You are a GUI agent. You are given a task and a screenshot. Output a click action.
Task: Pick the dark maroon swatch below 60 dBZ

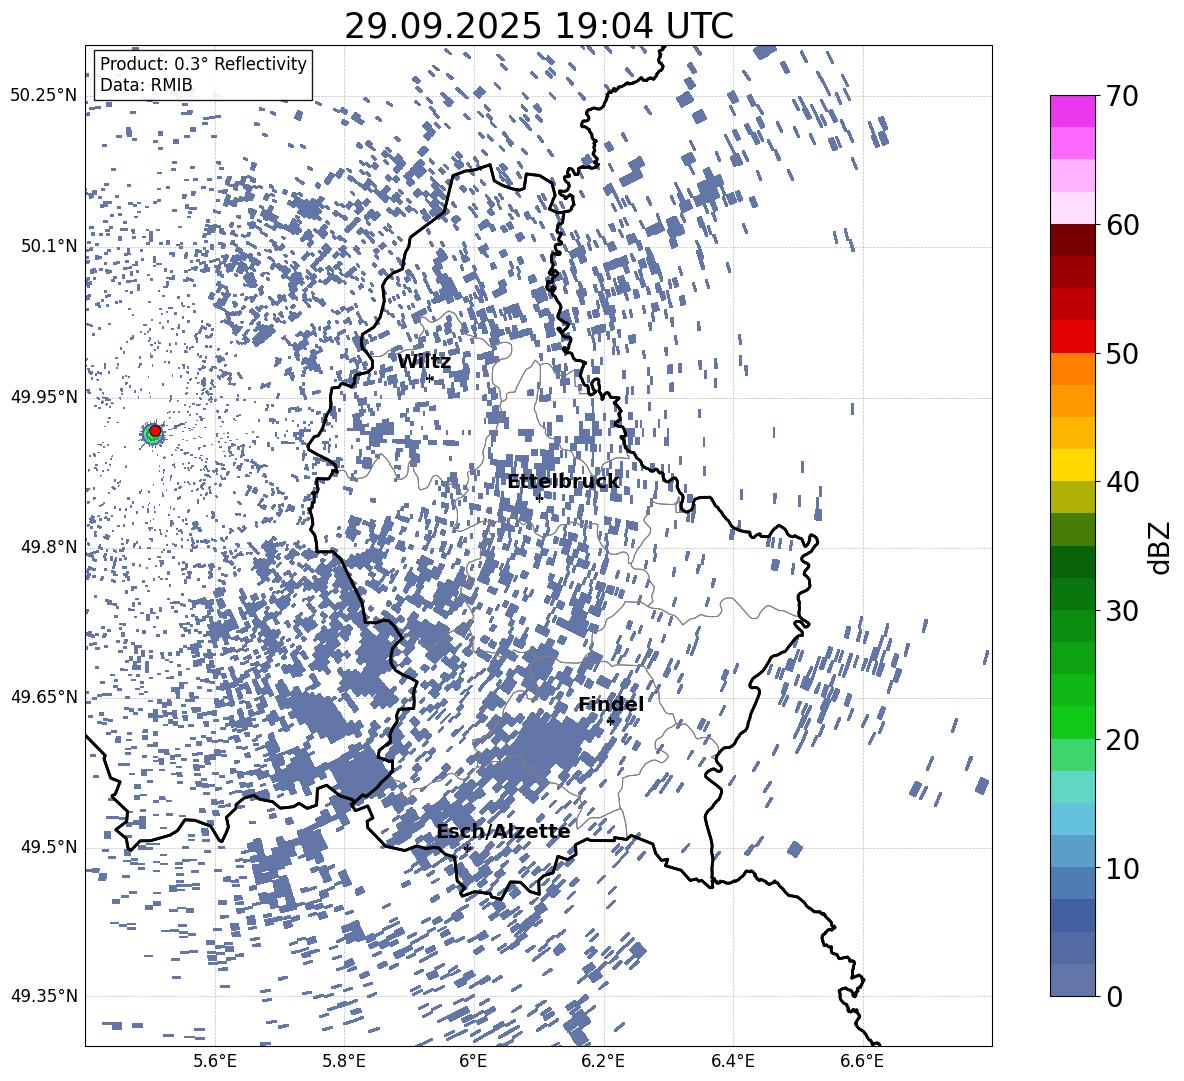[x=1073, y=240]
